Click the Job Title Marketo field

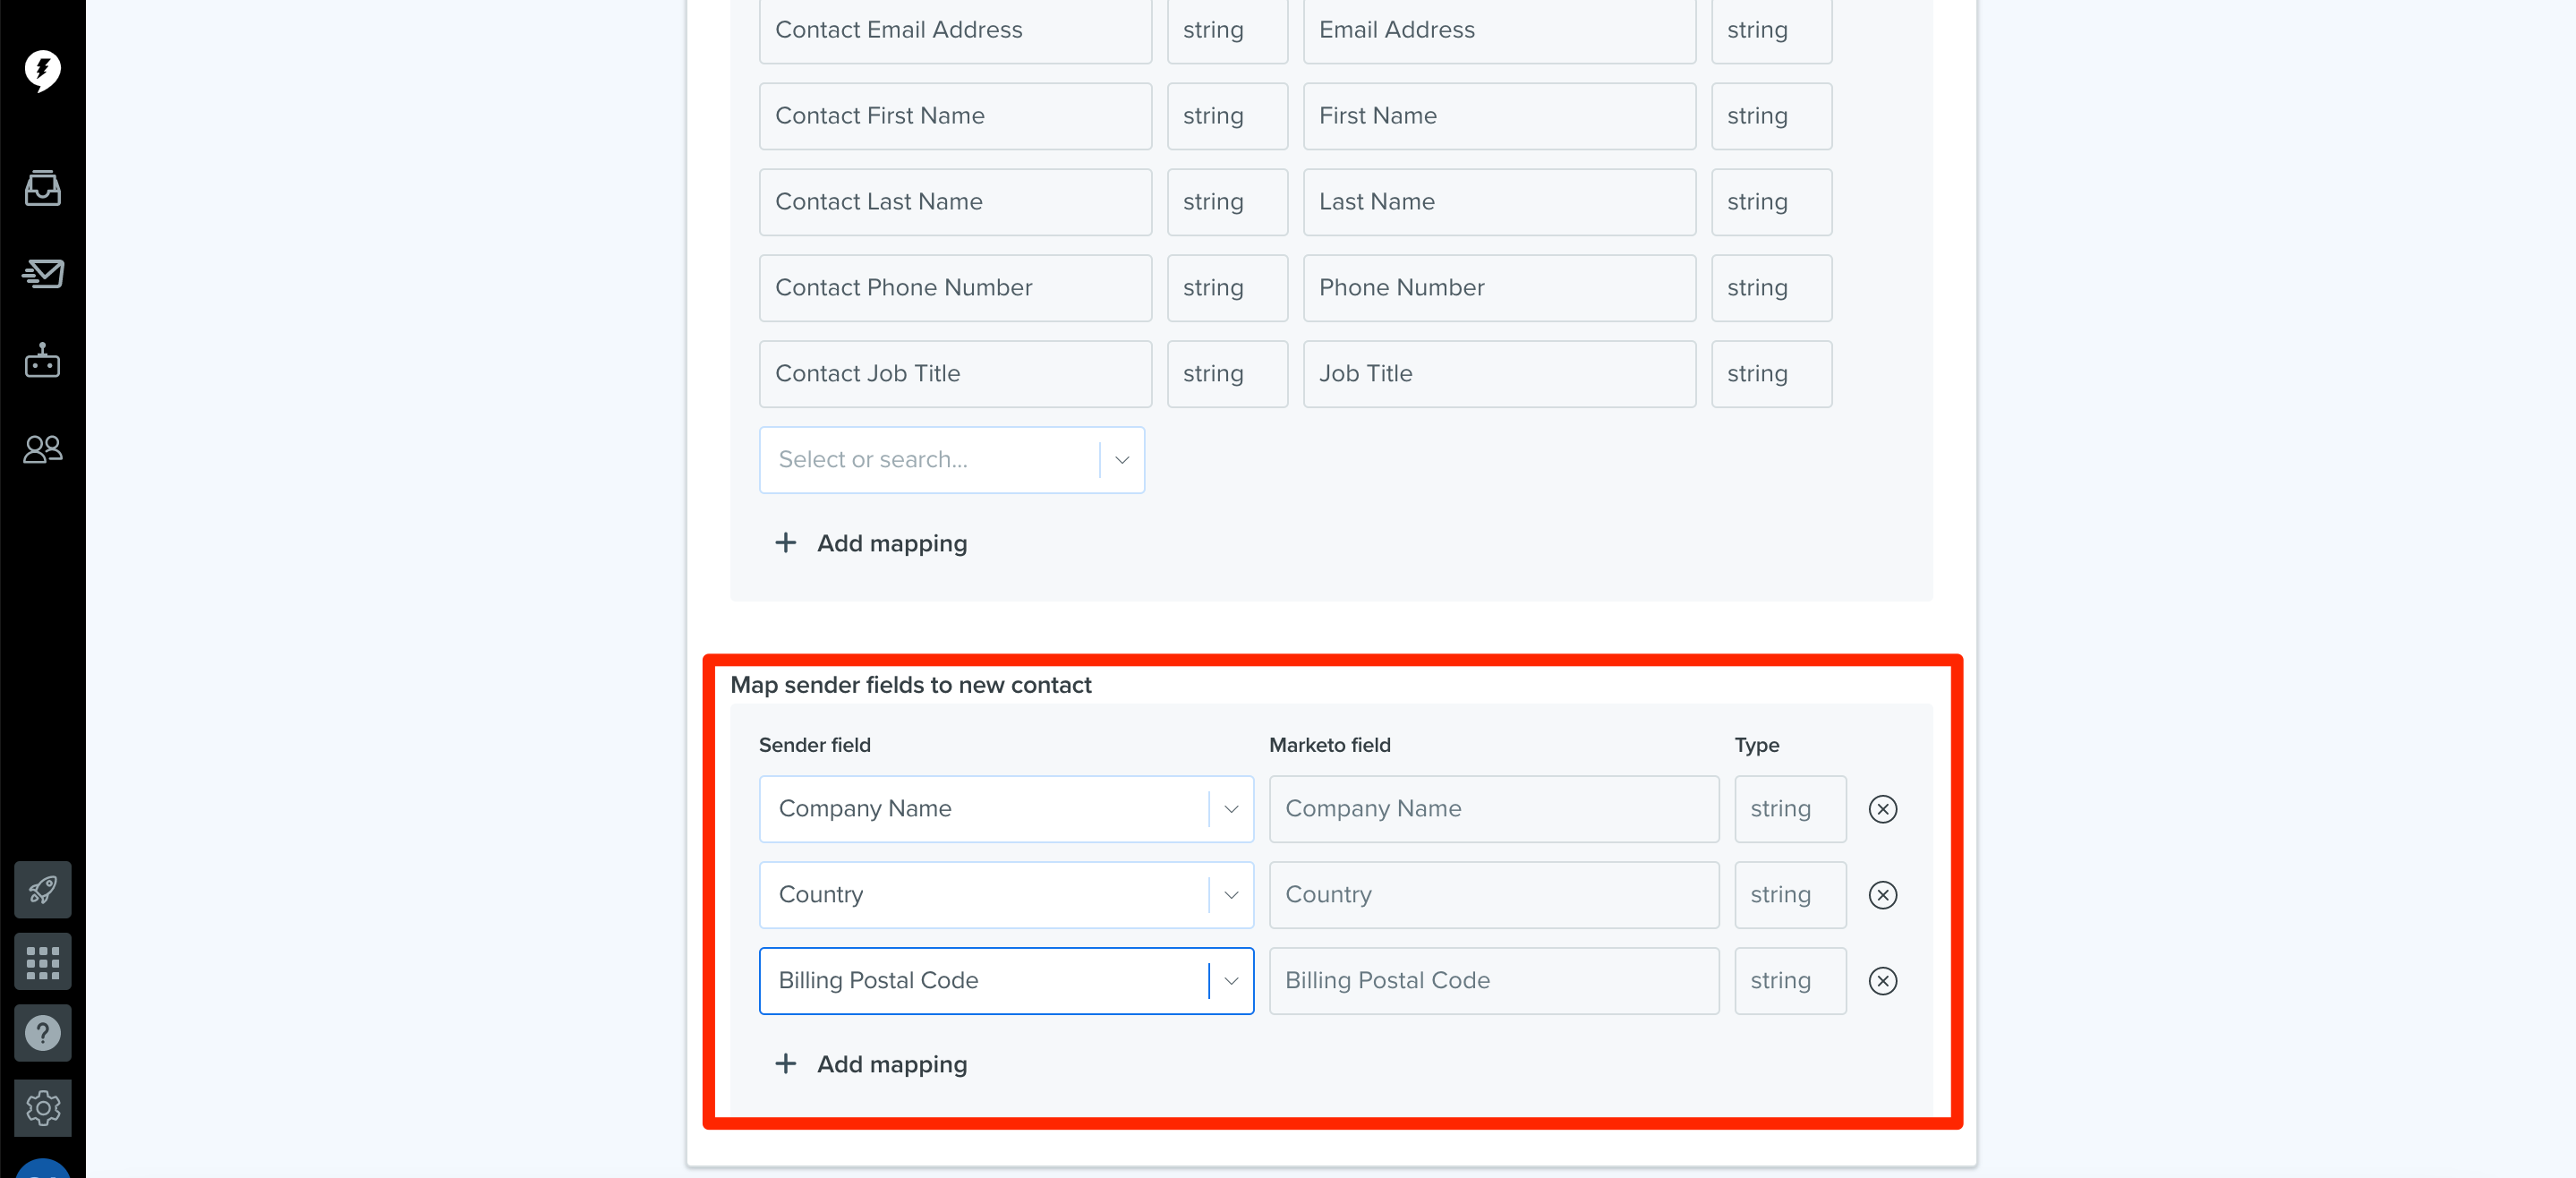1499,374
